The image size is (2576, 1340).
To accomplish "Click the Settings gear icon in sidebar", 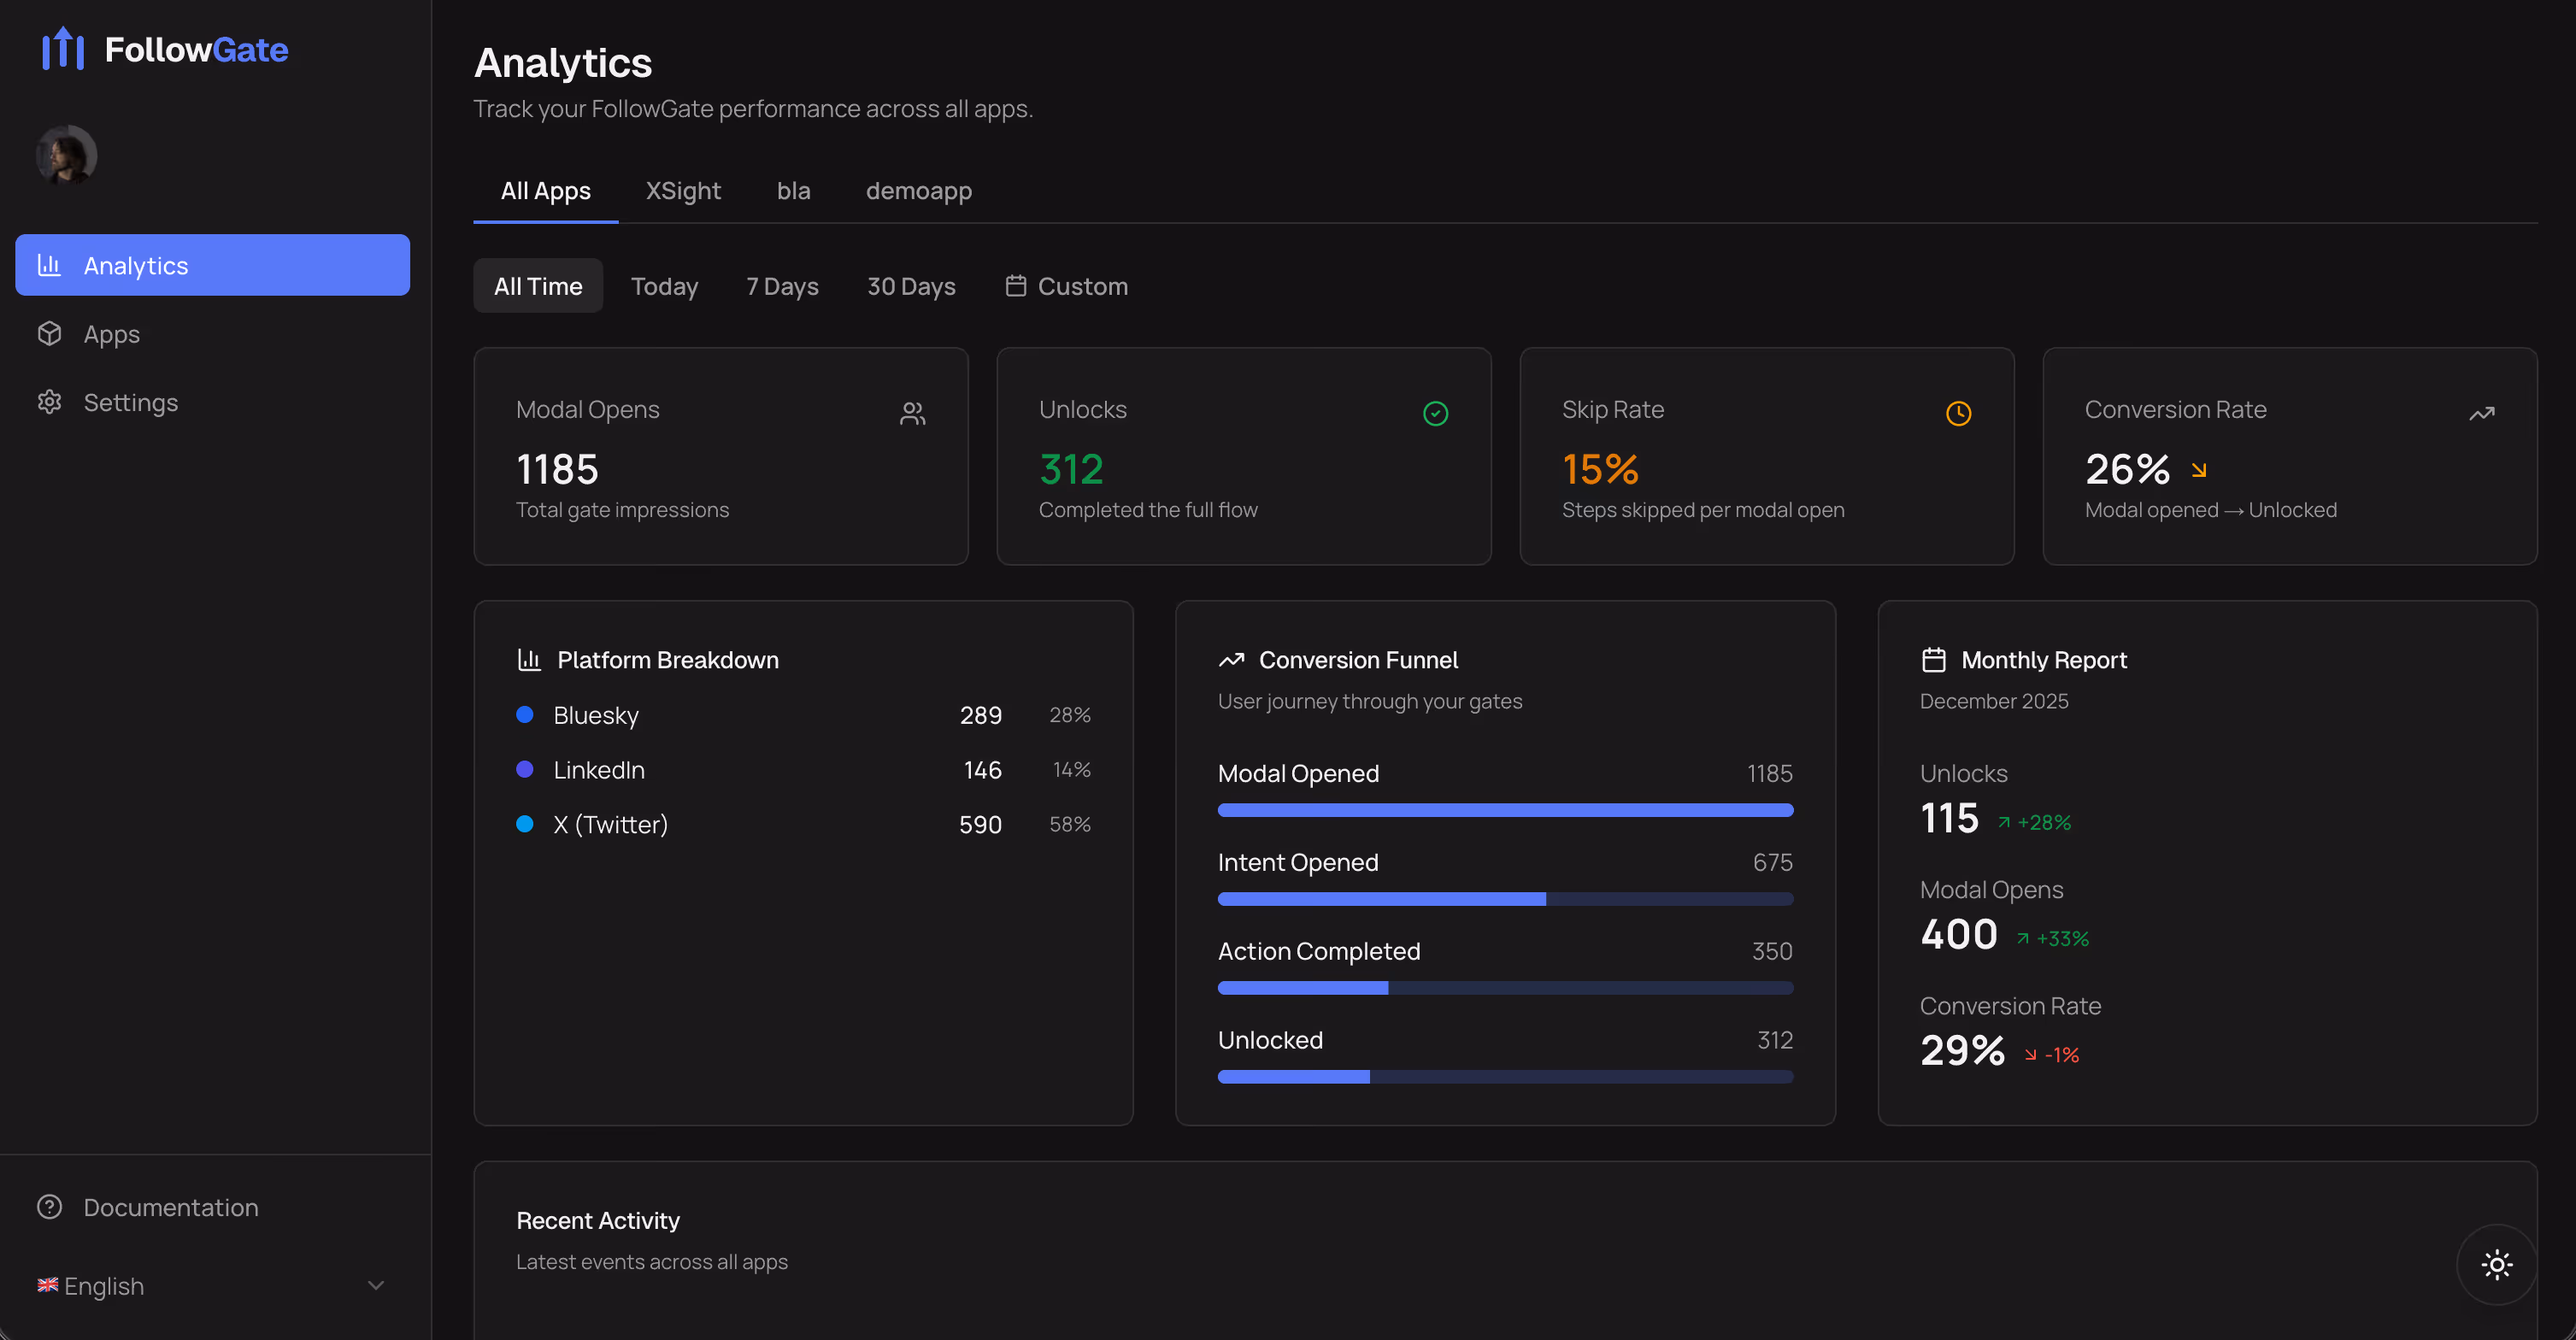I will [49, 402].
